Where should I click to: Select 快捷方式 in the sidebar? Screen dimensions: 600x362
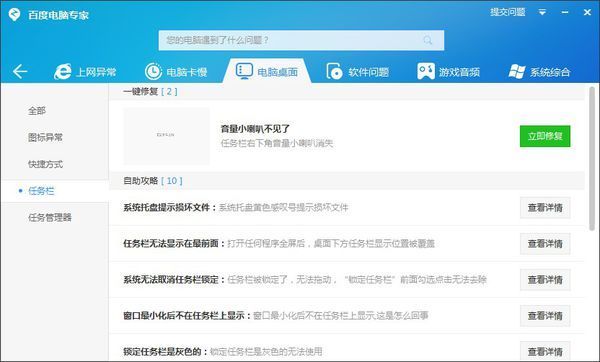tap(45, 164)
